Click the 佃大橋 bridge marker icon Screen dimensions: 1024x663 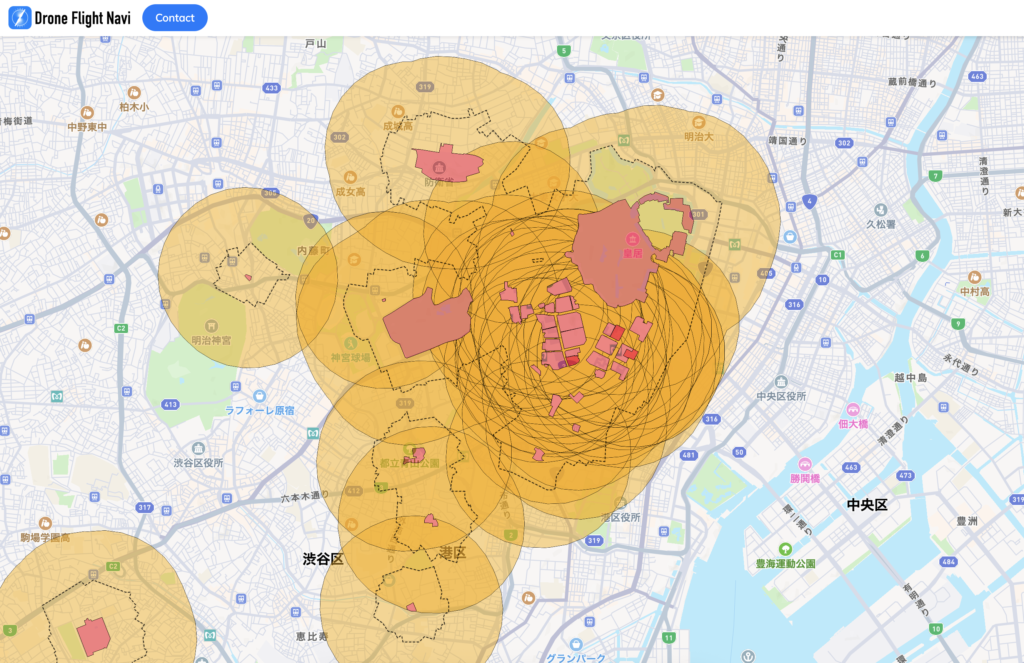853,410
